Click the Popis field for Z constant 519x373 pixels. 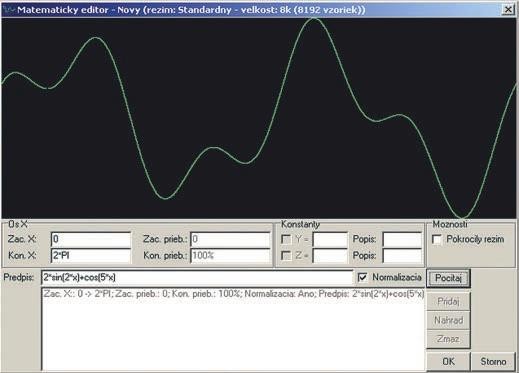402,256
